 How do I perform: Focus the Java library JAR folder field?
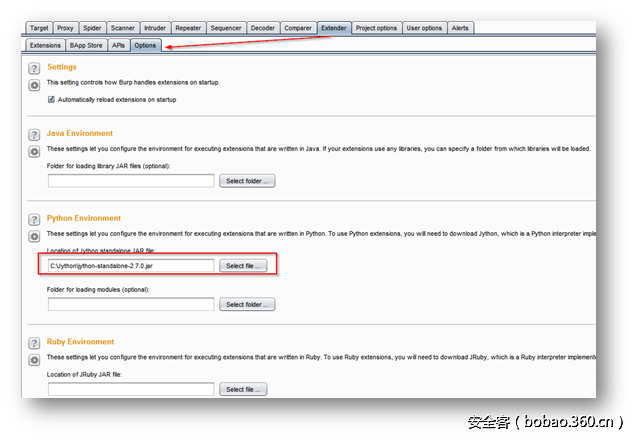(131, 181)
